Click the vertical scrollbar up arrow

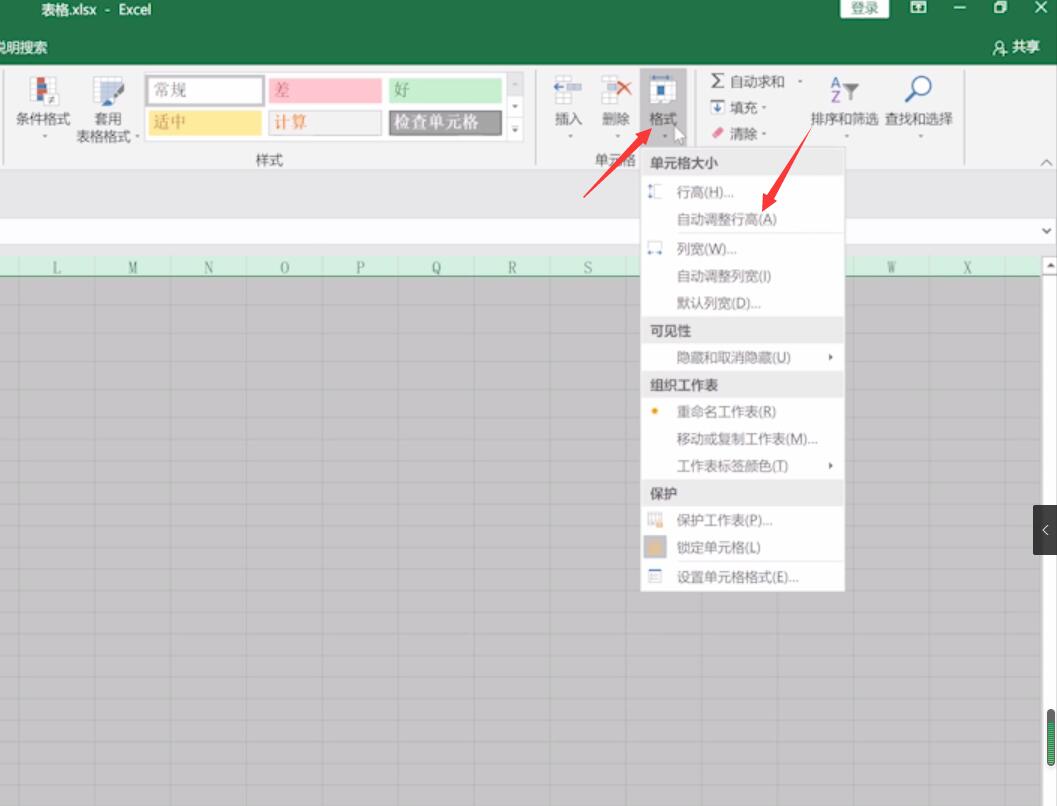(x=1050, y=266)
